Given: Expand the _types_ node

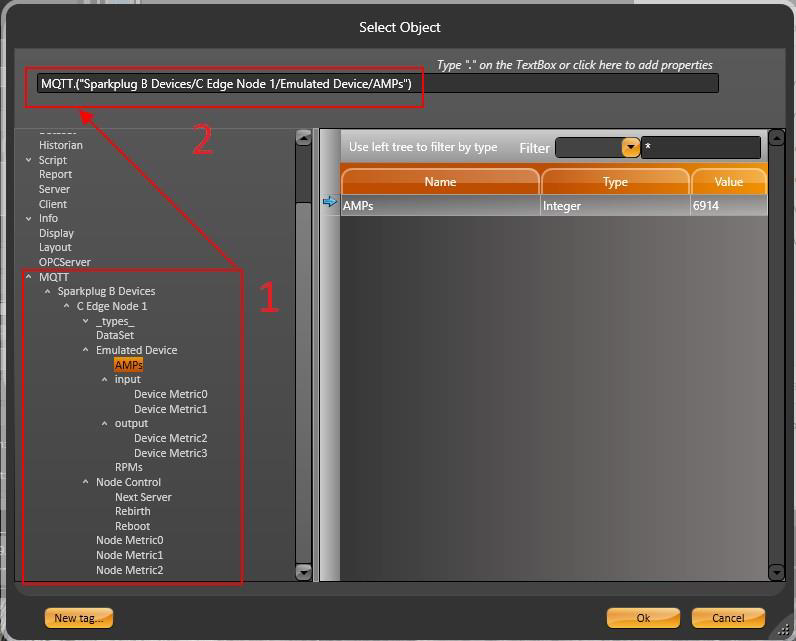Looking at the screenshot, I should pos(85,321).
